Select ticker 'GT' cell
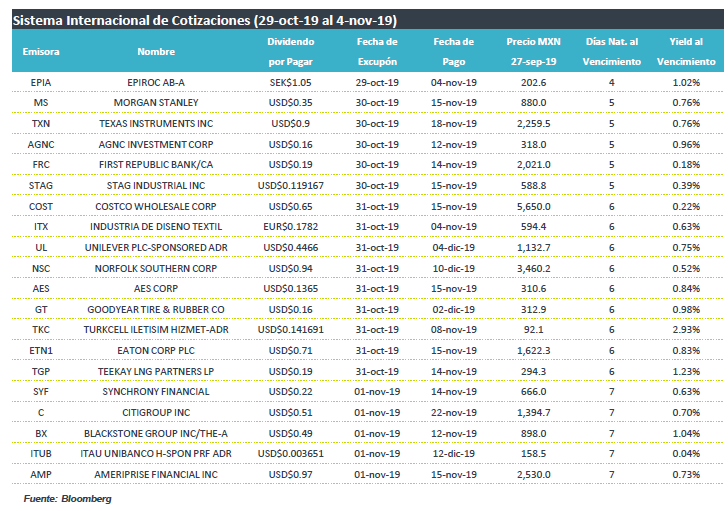 (41, 309)
